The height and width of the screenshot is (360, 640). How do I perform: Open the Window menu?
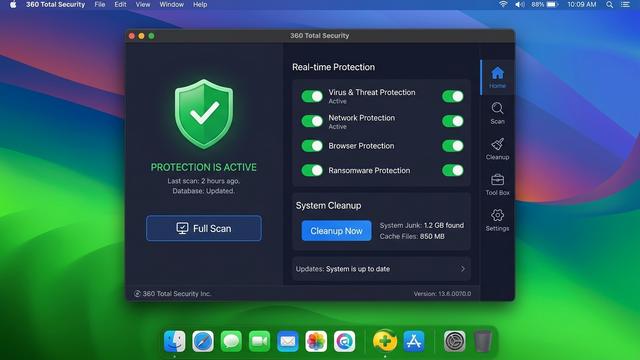[171, 4]
